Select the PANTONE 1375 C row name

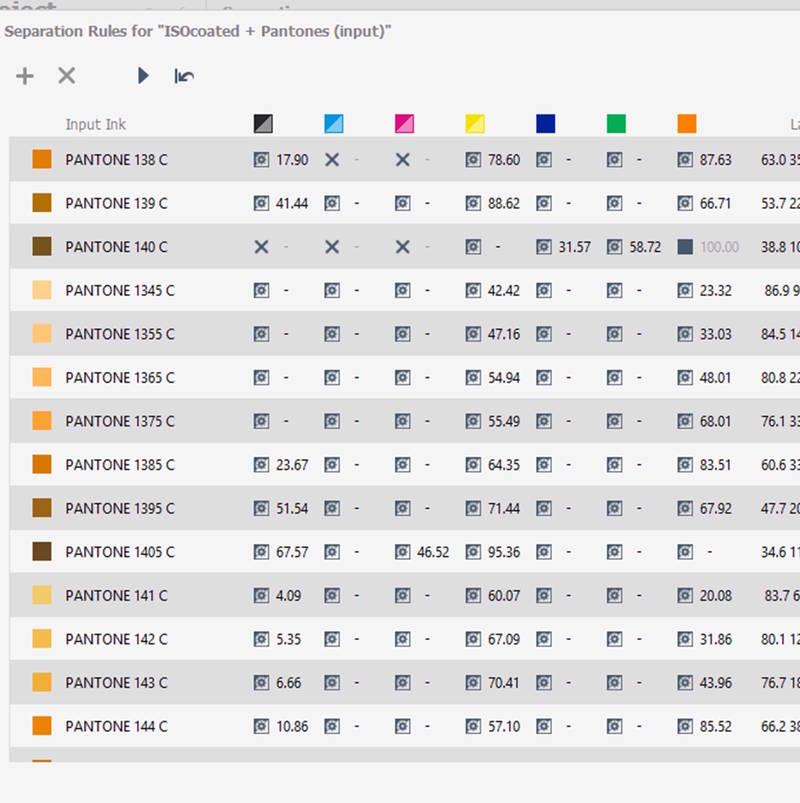120,421
